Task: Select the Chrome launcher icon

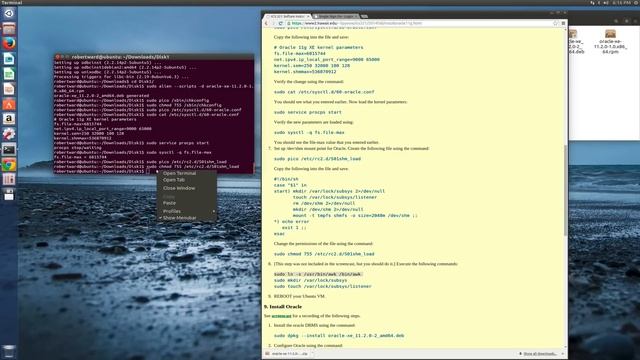Action: point(9,164)
